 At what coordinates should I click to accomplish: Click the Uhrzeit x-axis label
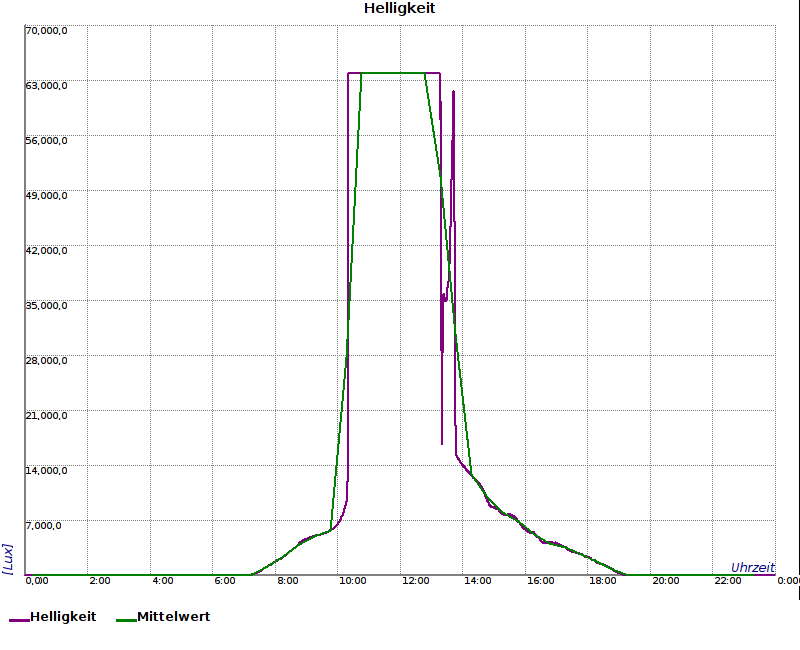click(x=753, y=568)
